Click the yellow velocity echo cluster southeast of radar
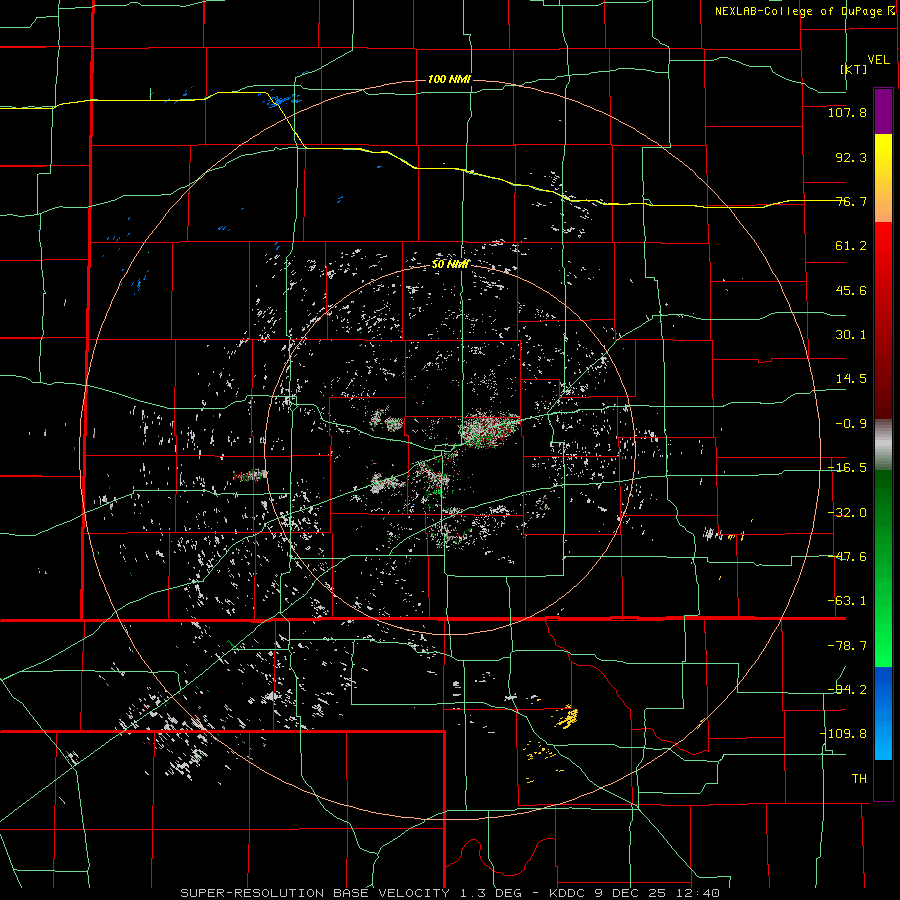900x900 pixels. 567,717
